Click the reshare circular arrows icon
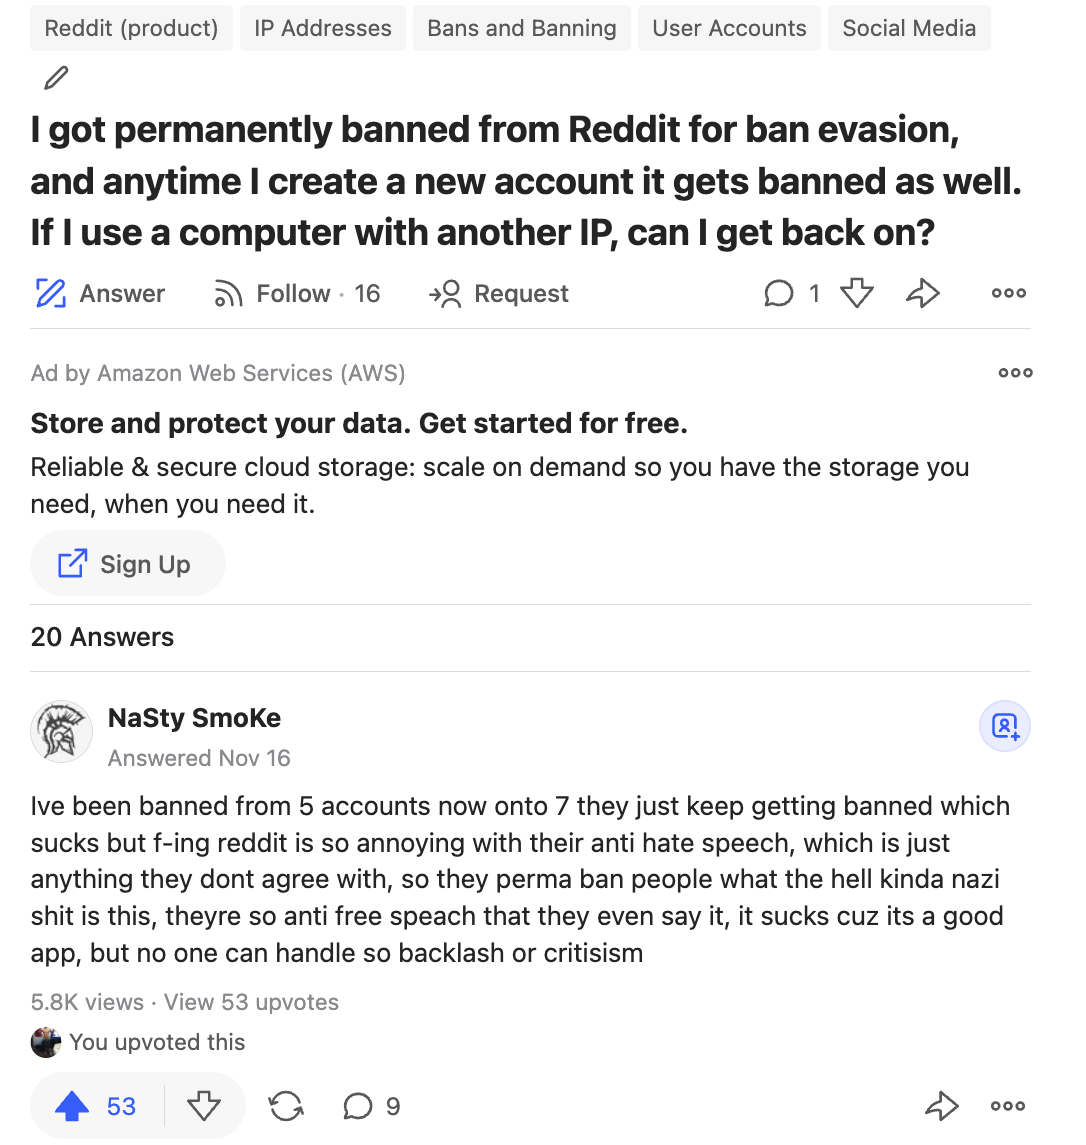This screenshot has height=1145, width=1086. [286, 1106]
